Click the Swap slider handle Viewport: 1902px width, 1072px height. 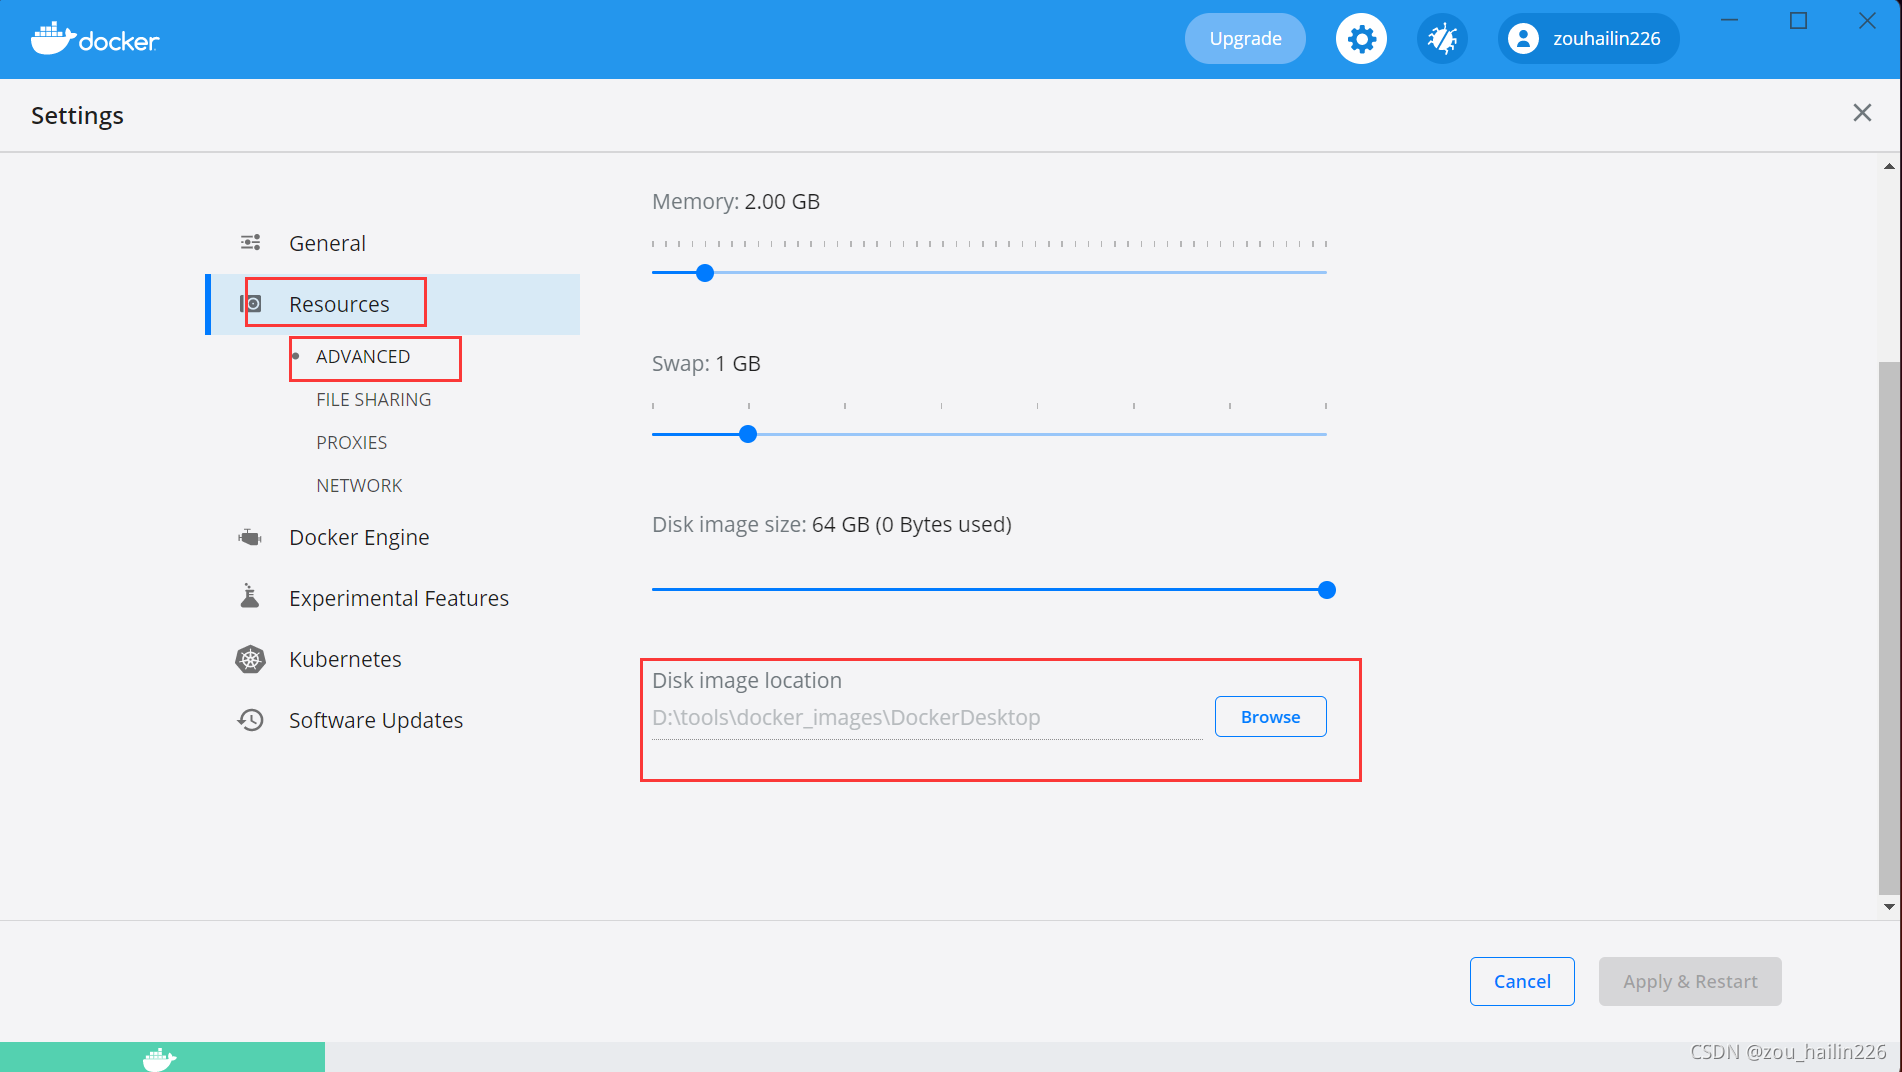[748, 434]
